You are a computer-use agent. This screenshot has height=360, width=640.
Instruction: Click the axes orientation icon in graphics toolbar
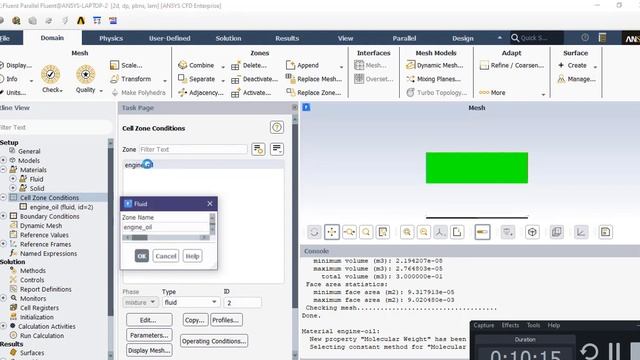point(440,232)
